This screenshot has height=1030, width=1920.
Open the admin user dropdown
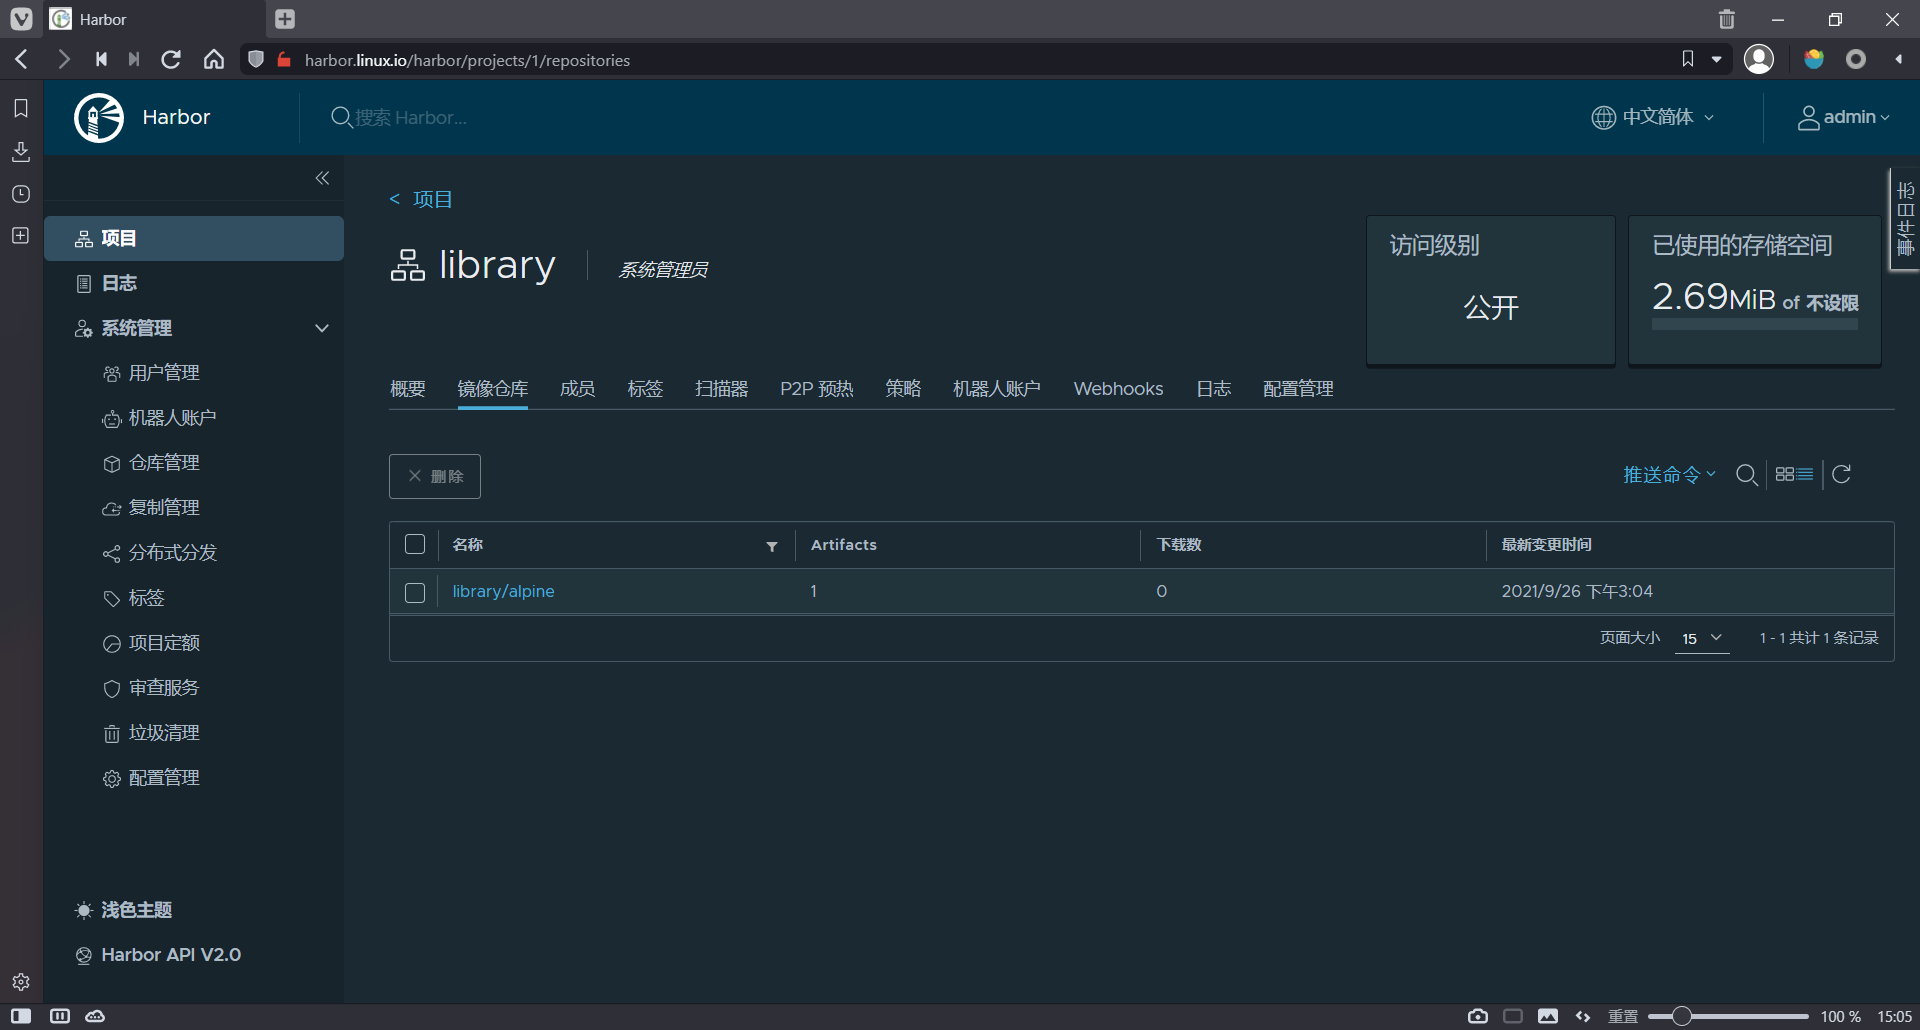[x=1844, y=117]
